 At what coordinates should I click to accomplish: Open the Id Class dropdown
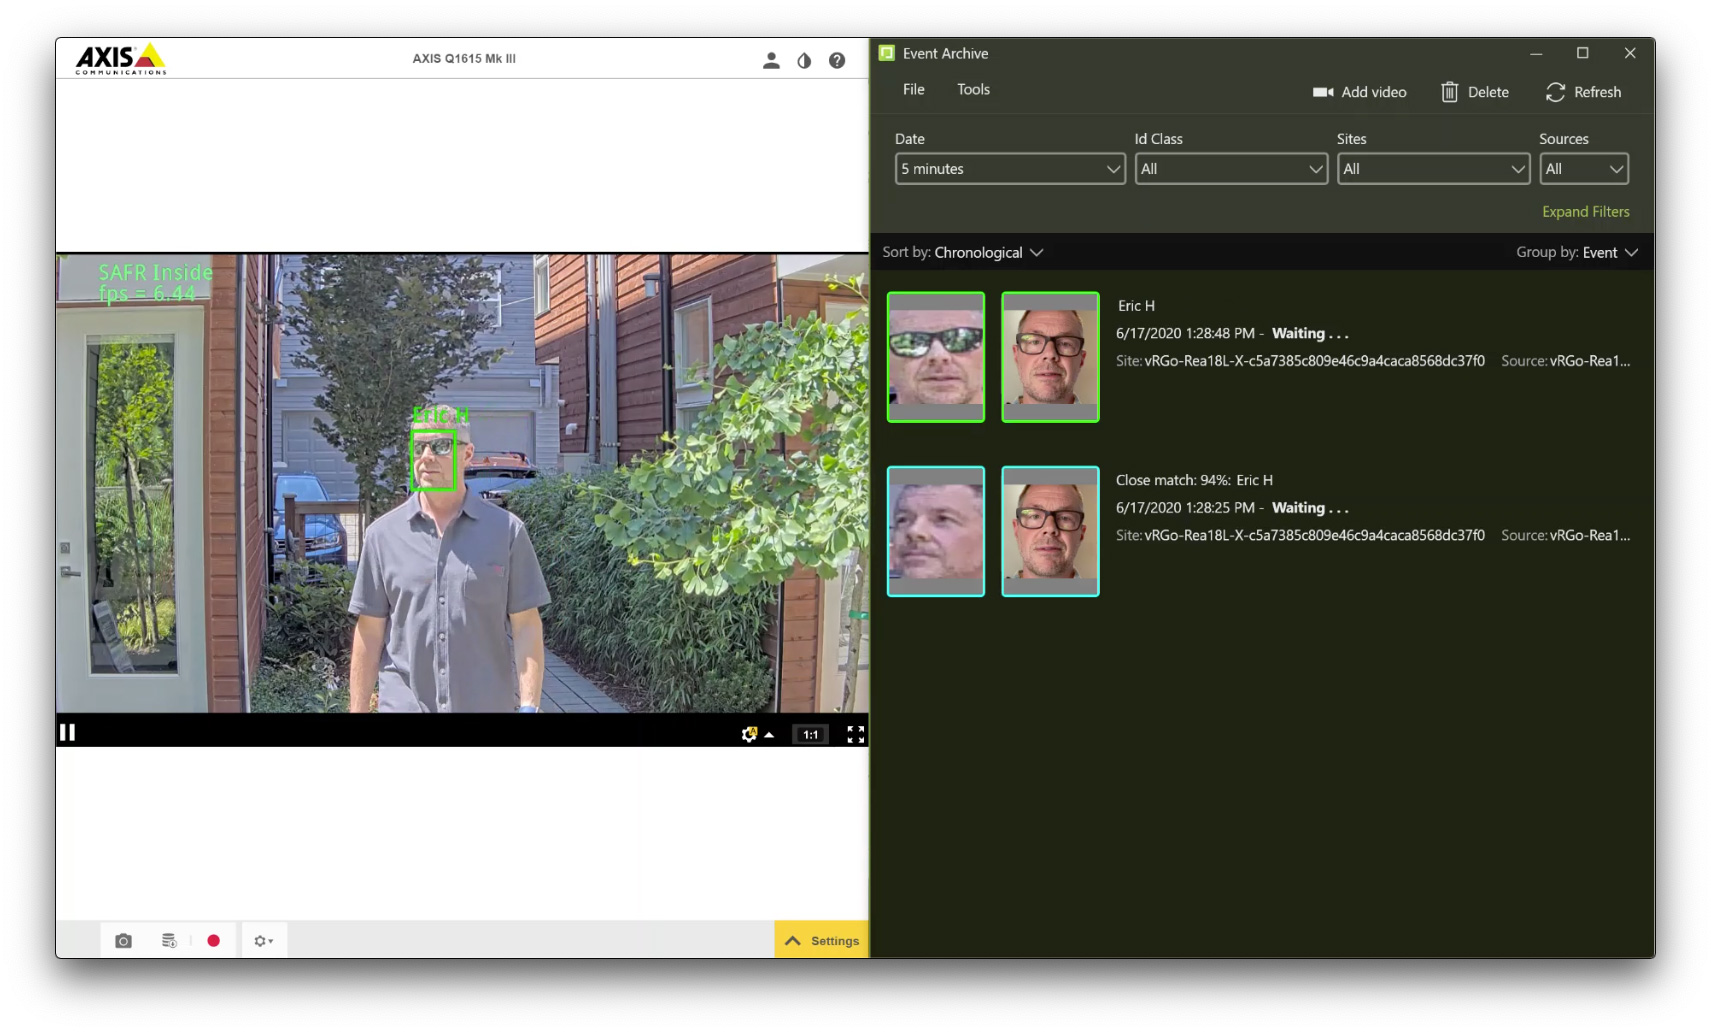pyautogui.click(x=1231, y=168)
